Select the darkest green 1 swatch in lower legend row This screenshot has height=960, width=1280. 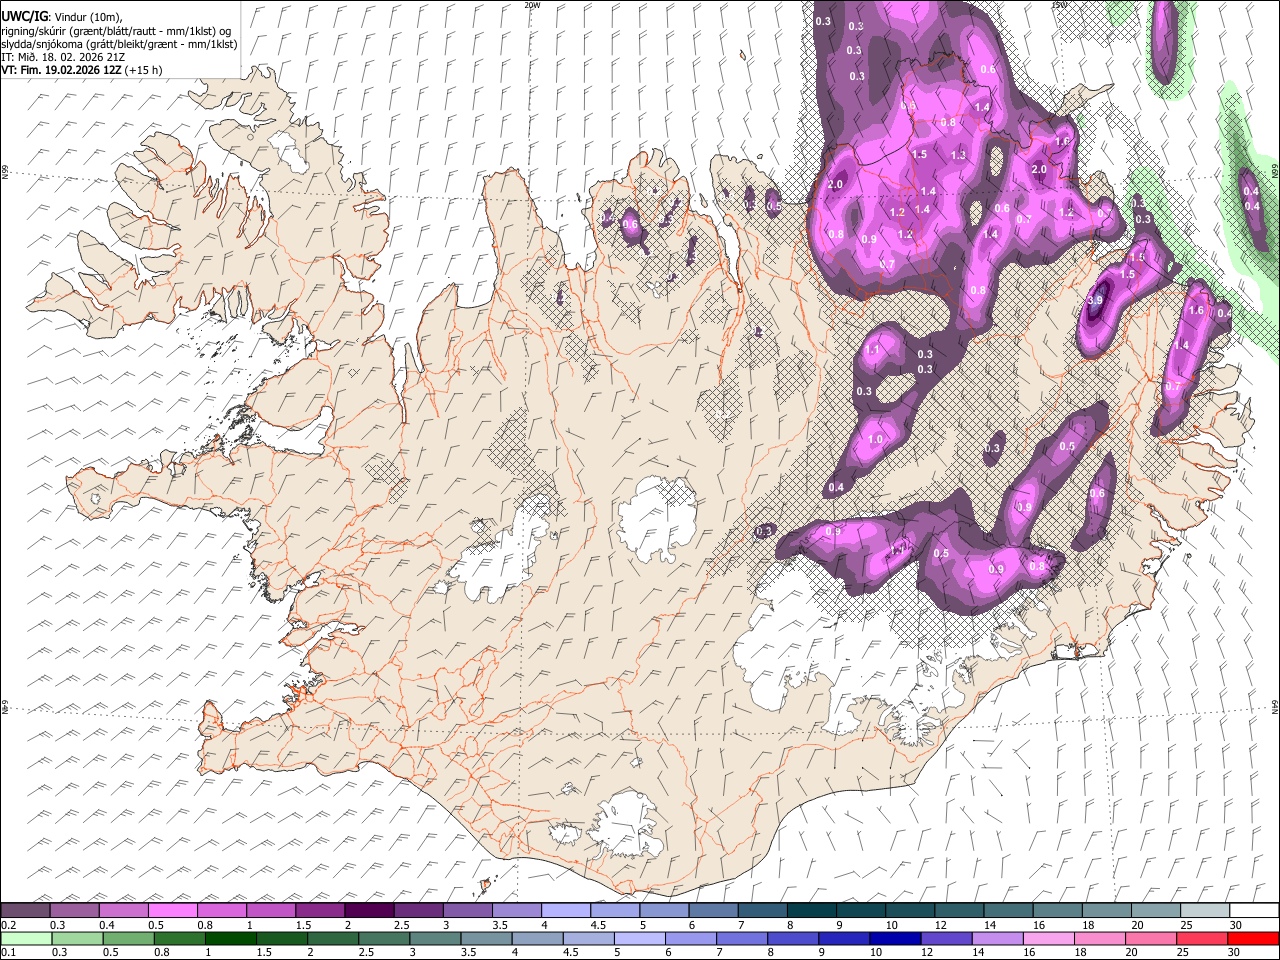(231, 938)
